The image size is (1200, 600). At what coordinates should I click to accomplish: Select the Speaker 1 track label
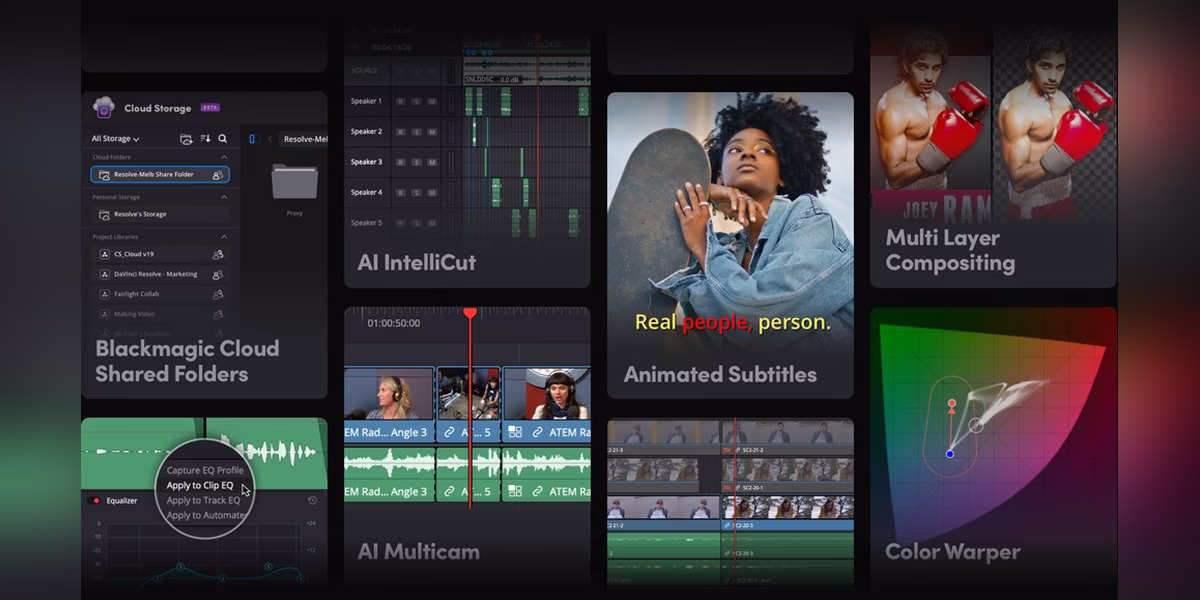click(366, 101)
